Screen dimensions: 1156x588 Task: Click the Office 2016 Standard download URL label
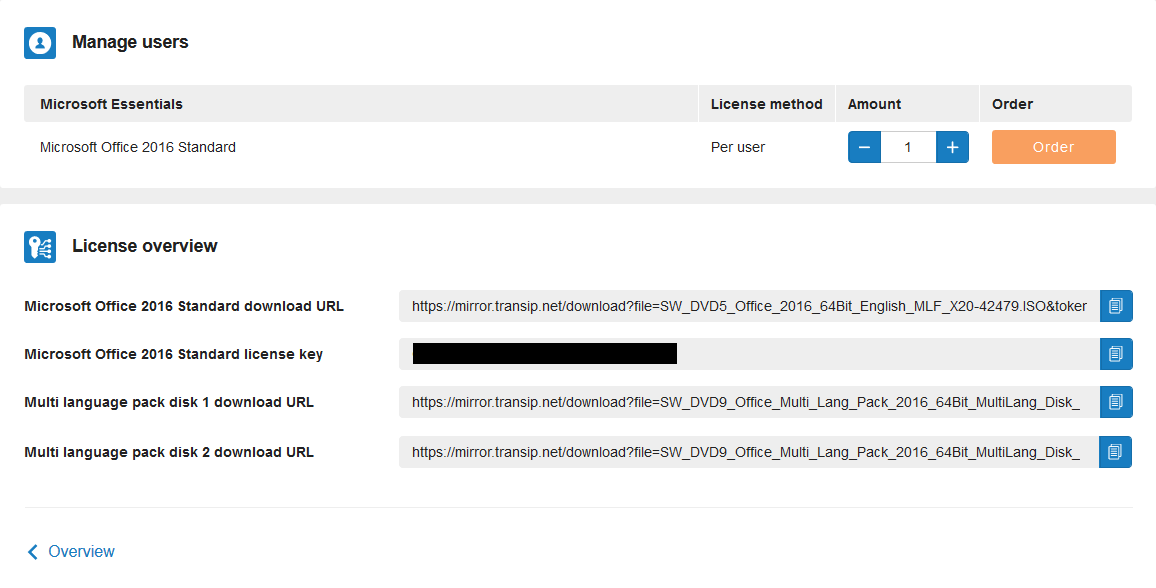[x=184, y=307]
